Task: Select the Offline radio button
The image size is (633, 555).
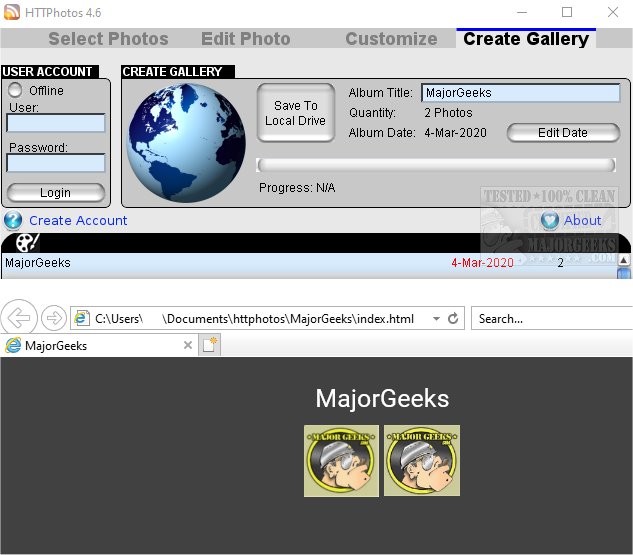Action: (x=15, y=90)
